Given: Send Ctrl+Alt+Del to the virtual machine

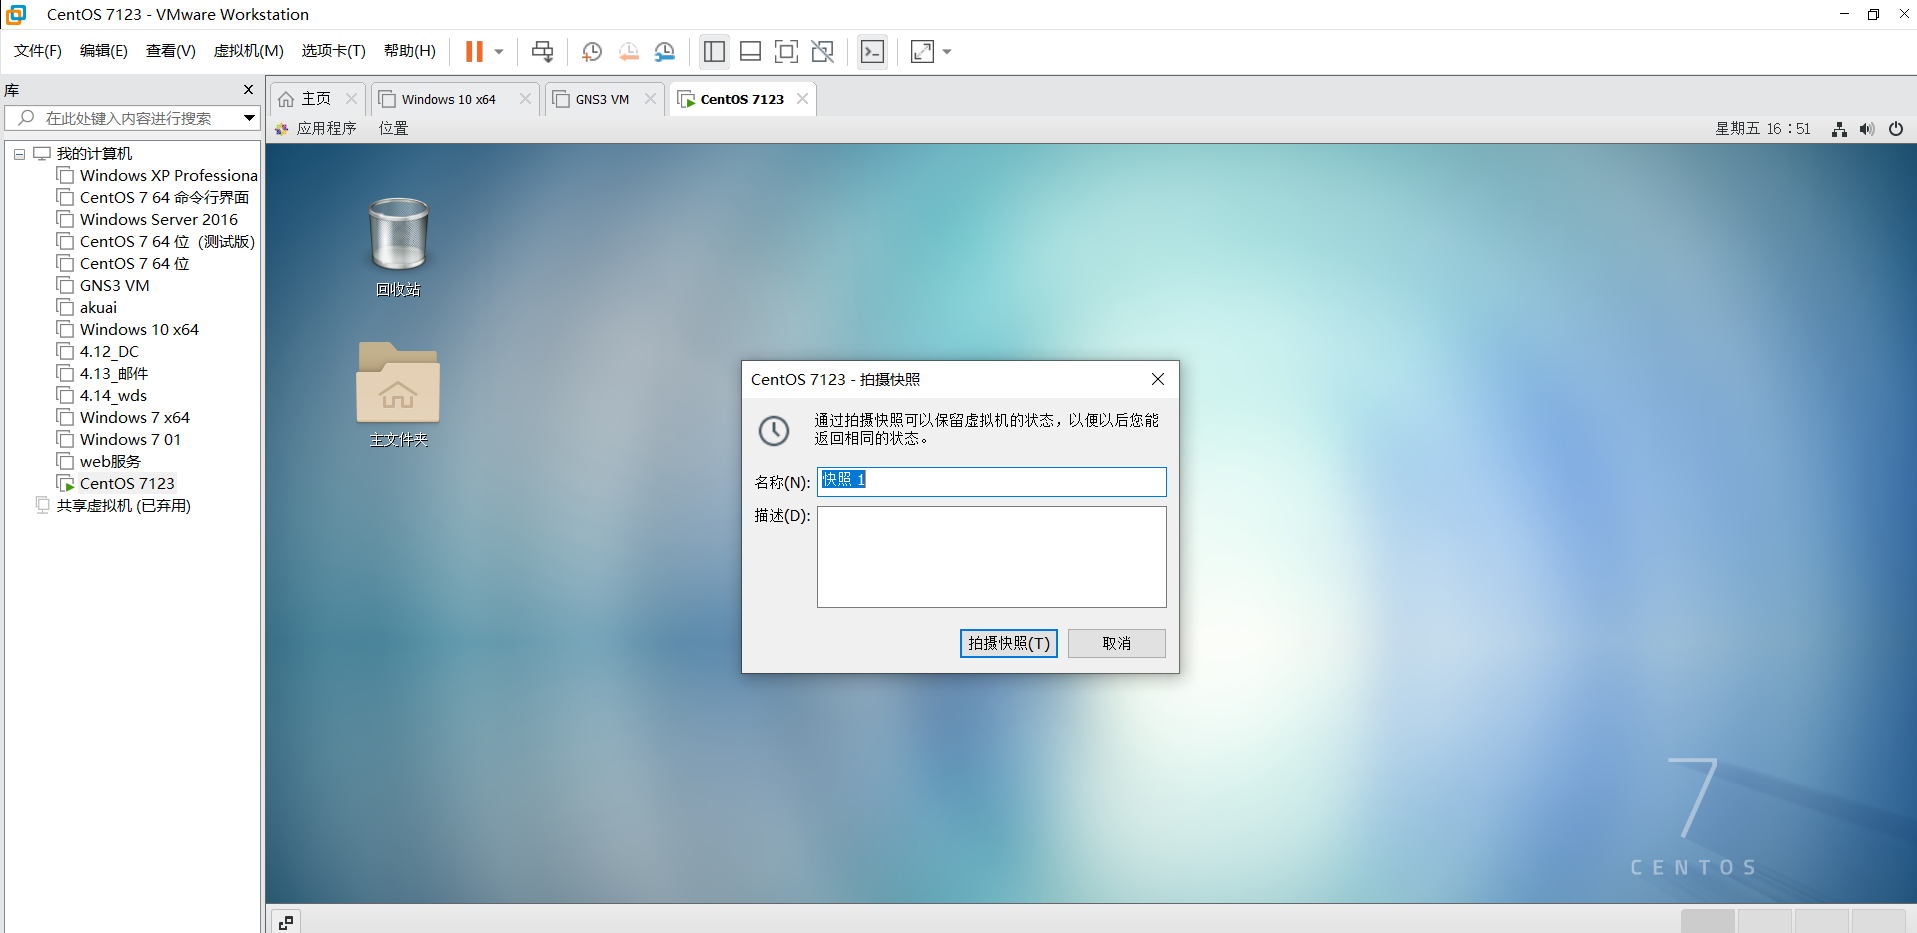Looking at the screenshot, I should pyautogui.click(x=542, y=51).
